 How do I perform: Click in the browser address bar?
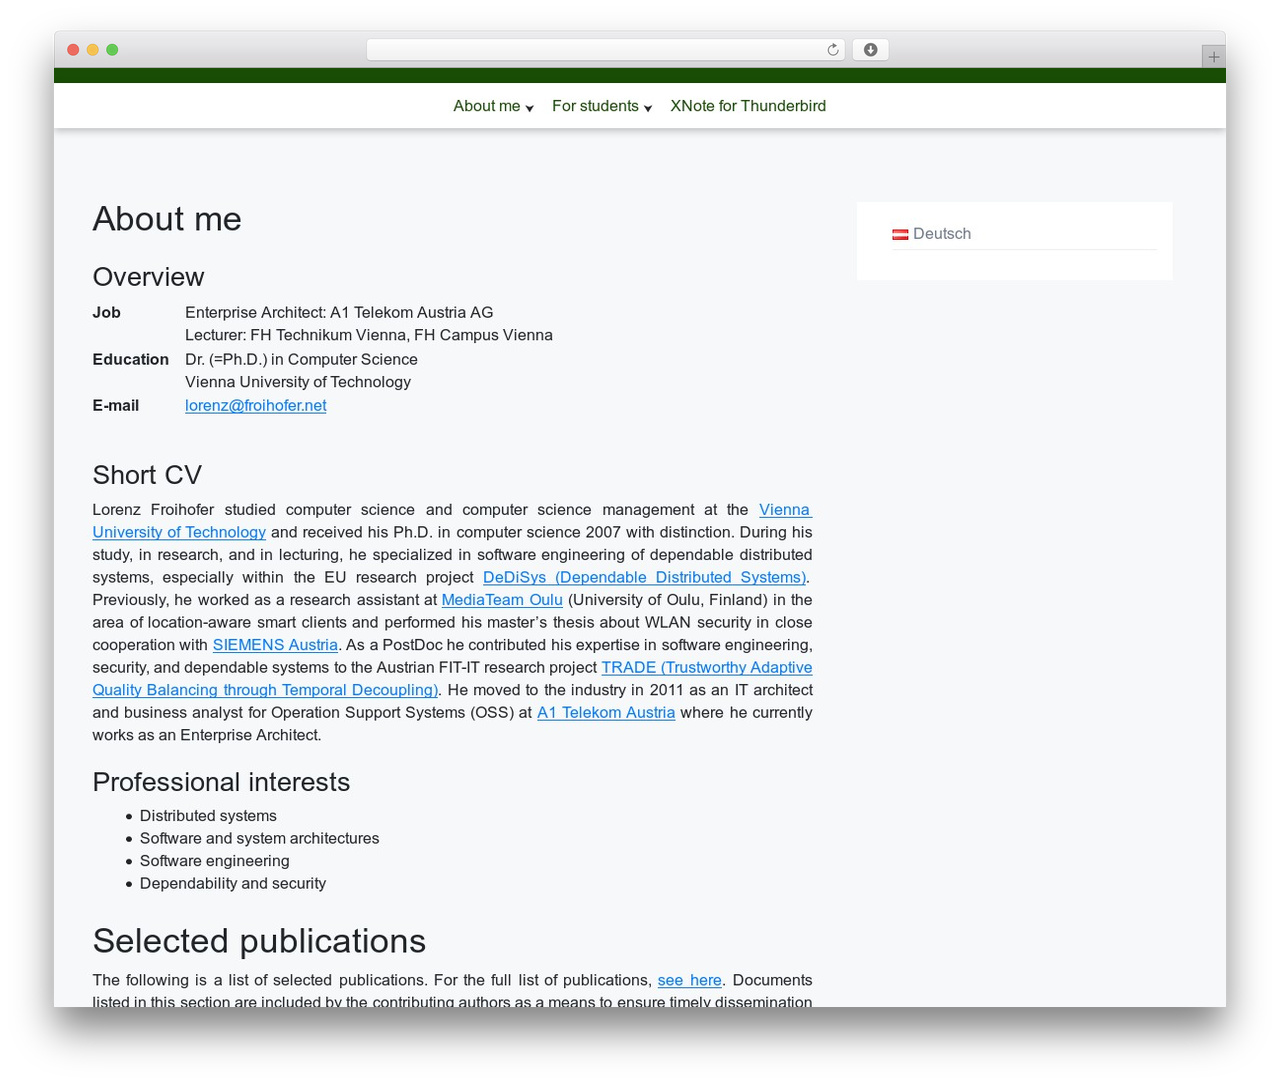(606, 50)
